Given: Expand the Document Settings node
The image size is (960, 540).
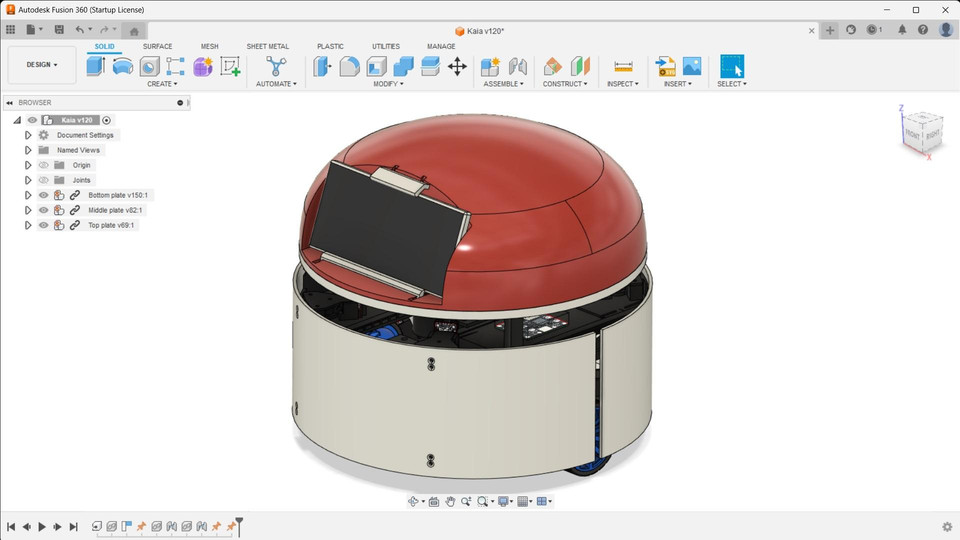Looking at the screenshot, I should (28, 135).
